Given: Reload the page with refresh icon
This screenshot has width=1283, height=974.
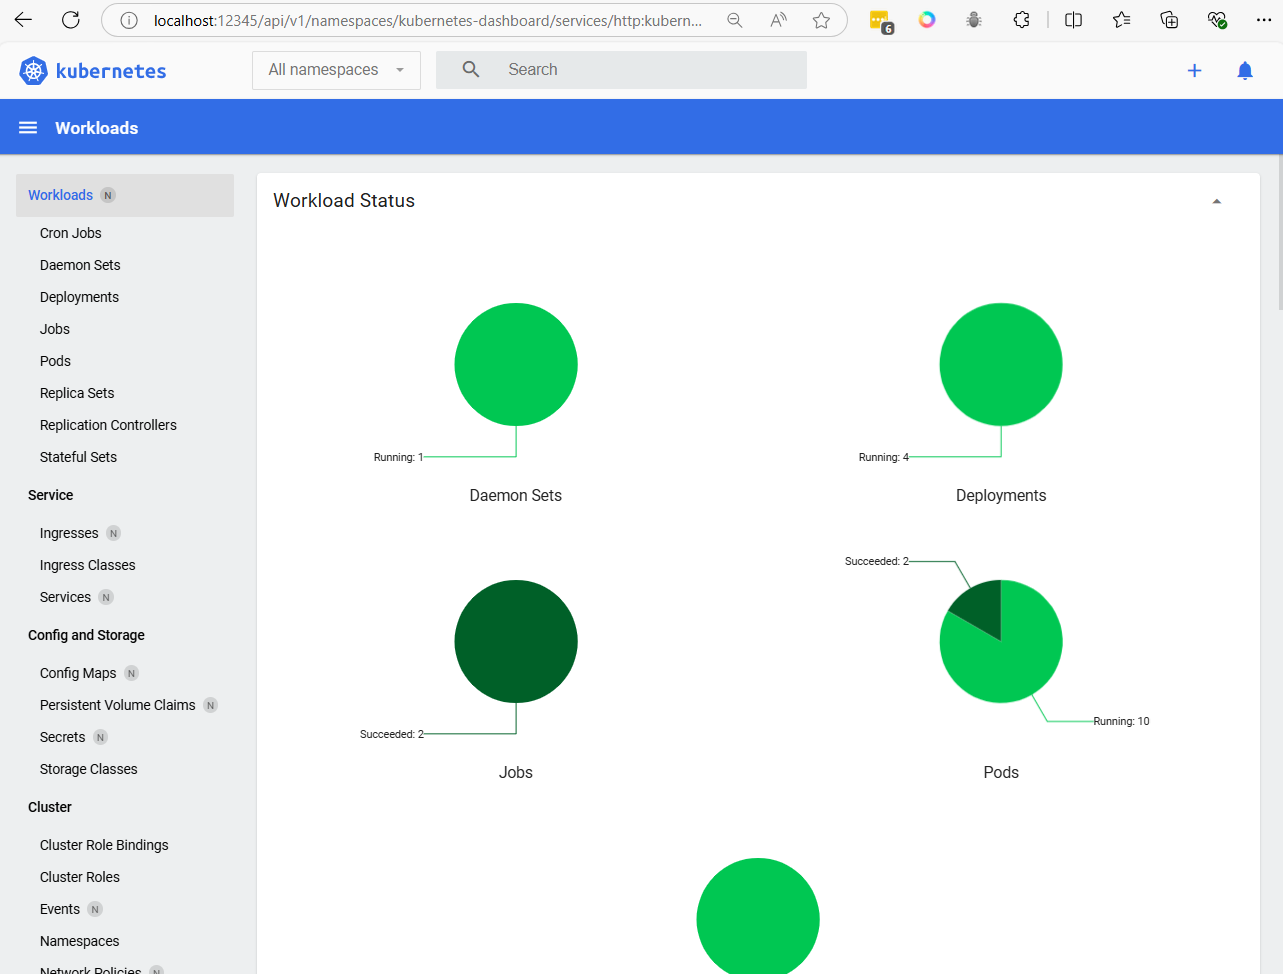Looking at the screenshot, I should coord(71,20).
